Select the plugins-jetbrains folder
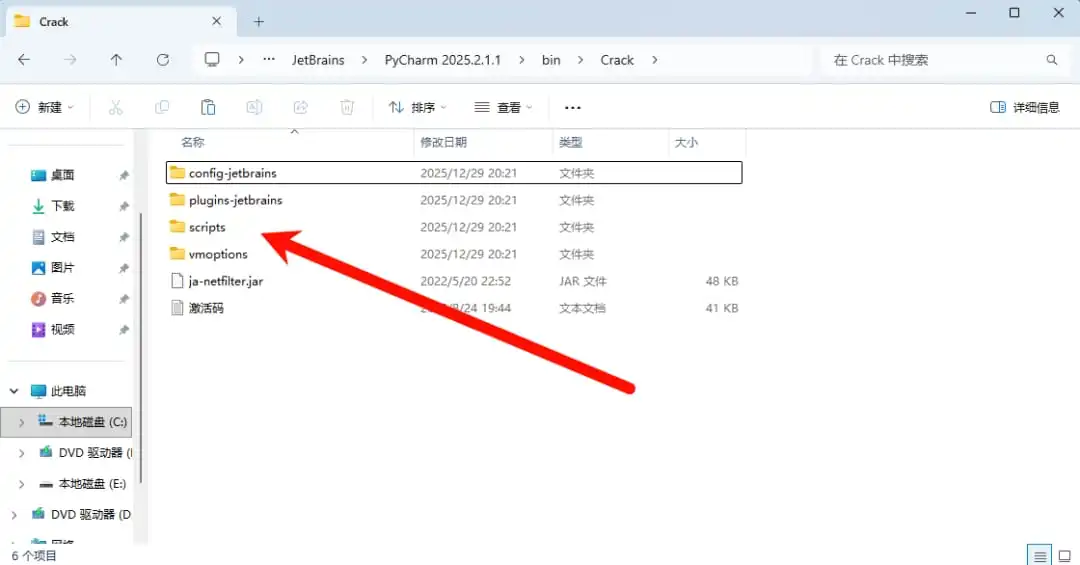This screenshot has width=1080, height=565. click(454, 200)
